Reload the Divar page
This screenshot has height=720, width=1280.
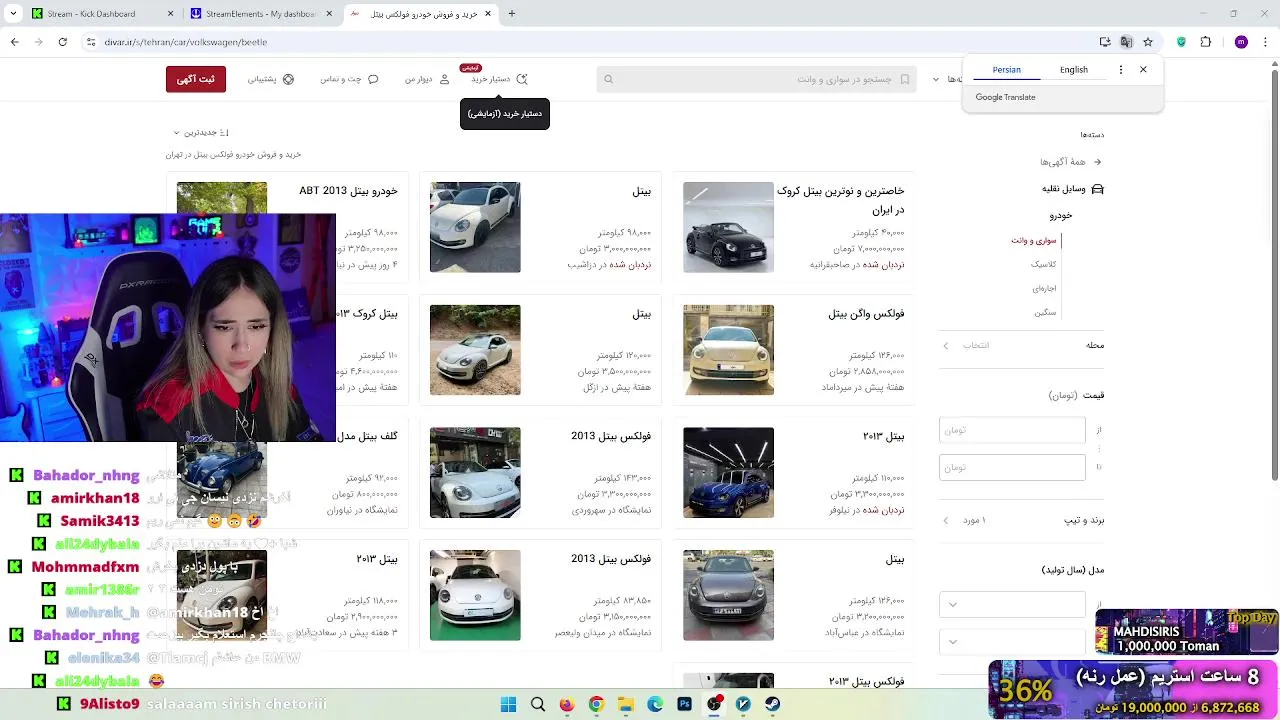point(62,42)
